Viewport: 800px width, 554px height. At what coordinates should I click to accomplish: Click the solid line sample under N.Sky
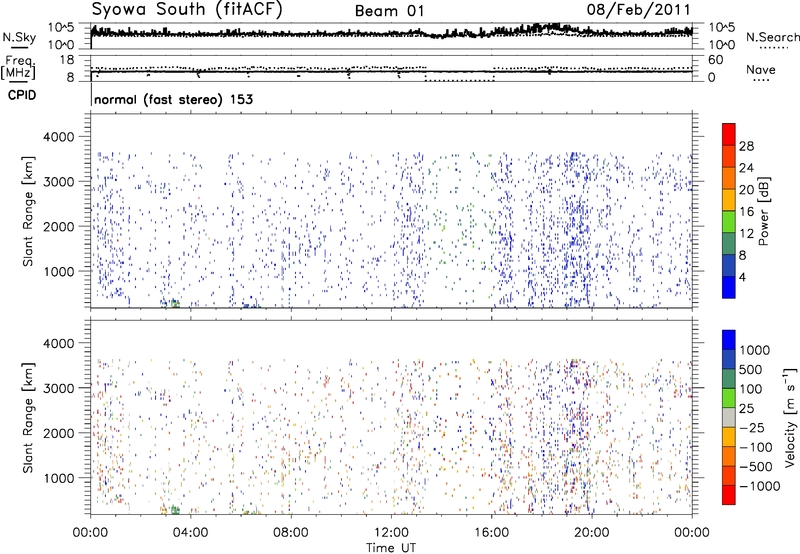tap(19, 48)
